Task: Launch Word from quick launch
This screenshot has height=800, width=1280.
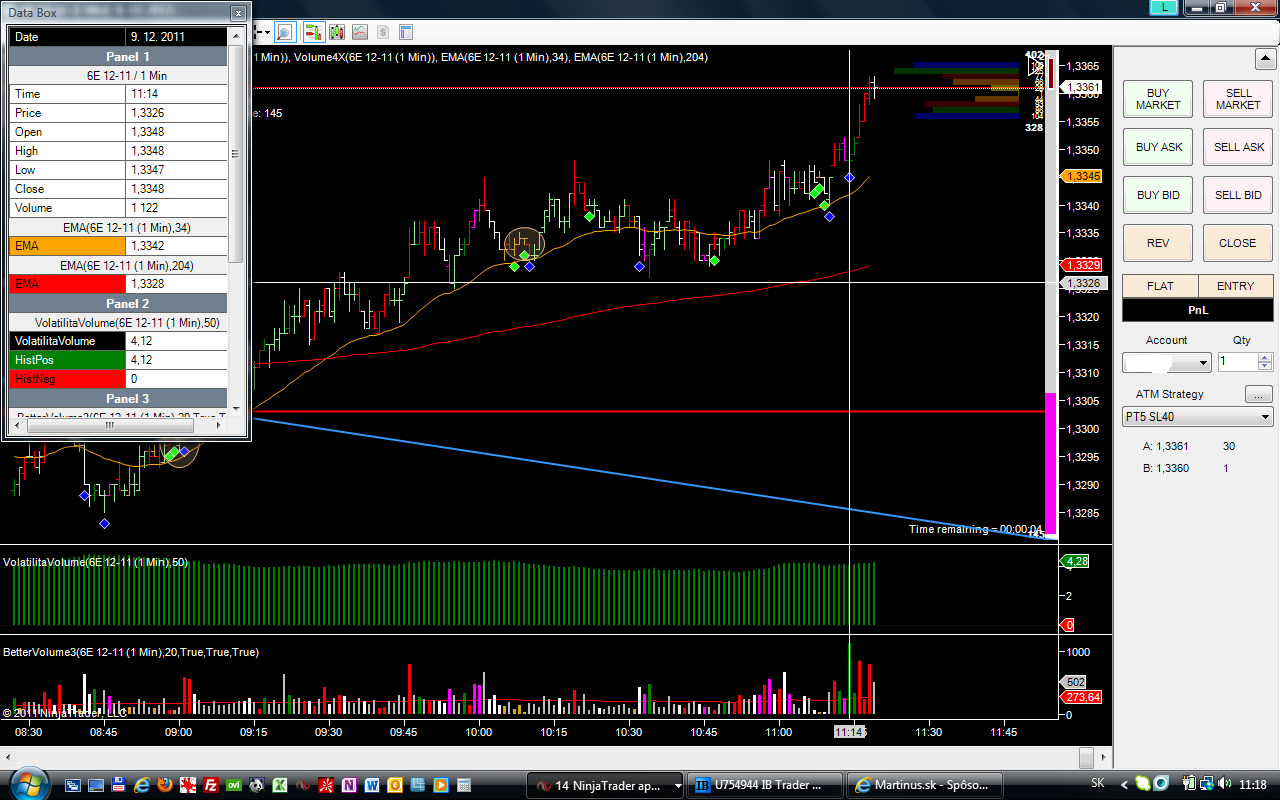Action: 372,785
